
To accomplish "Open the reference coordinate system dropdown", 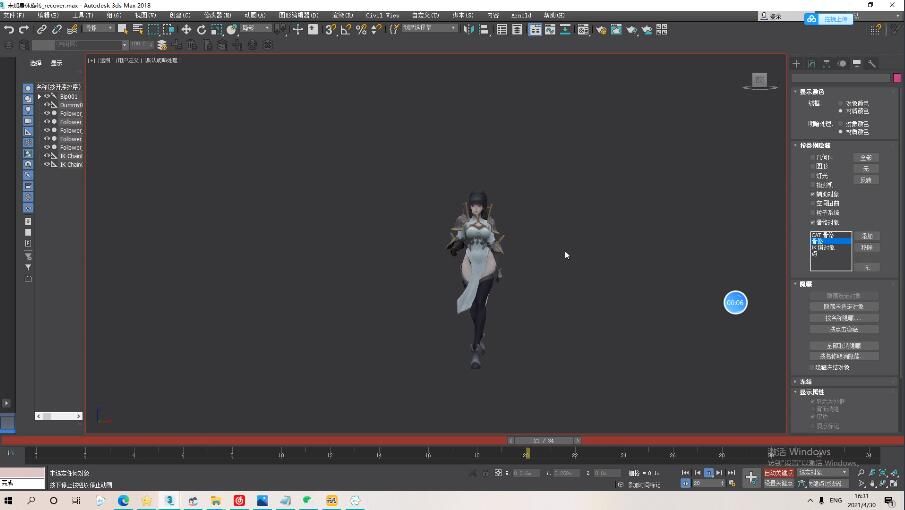I will pyautogui.click(x=256, y=28).
